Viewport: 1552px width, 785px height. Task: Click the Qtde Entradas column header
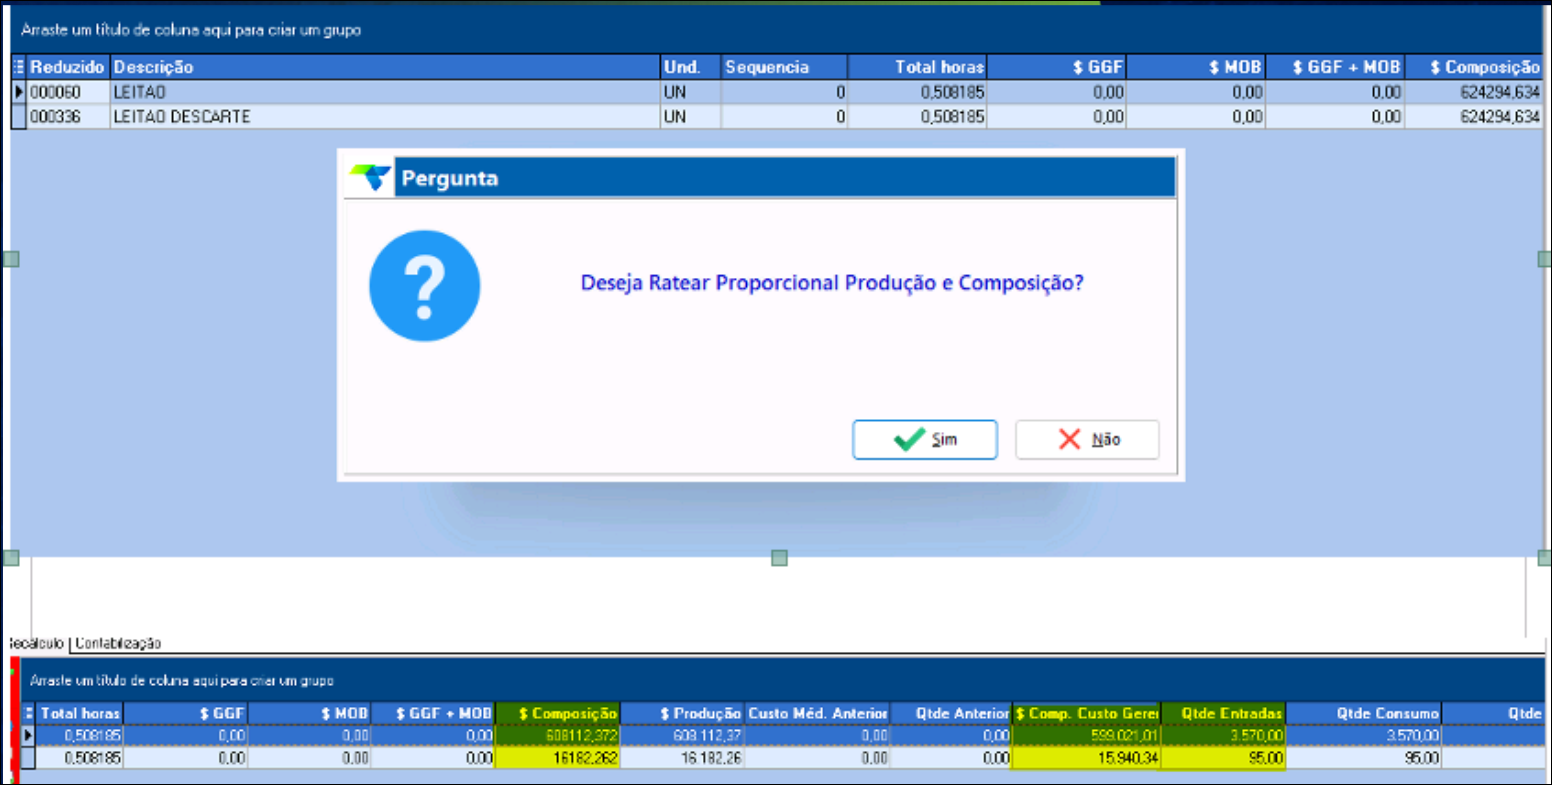click(1223, 713)
